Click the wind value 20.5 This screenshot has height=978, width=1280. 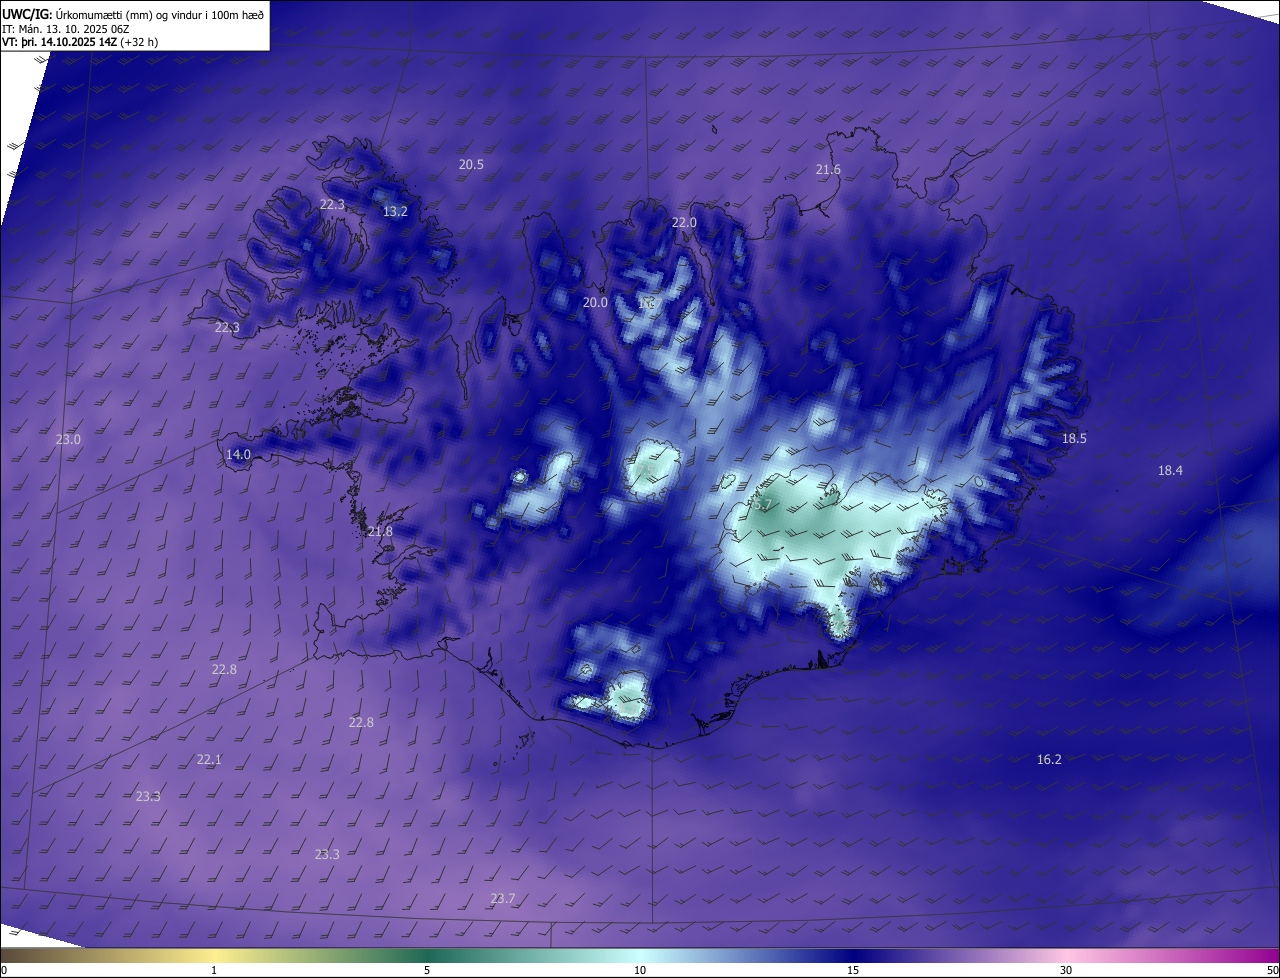pyautogui.click(x=471, y=164)
